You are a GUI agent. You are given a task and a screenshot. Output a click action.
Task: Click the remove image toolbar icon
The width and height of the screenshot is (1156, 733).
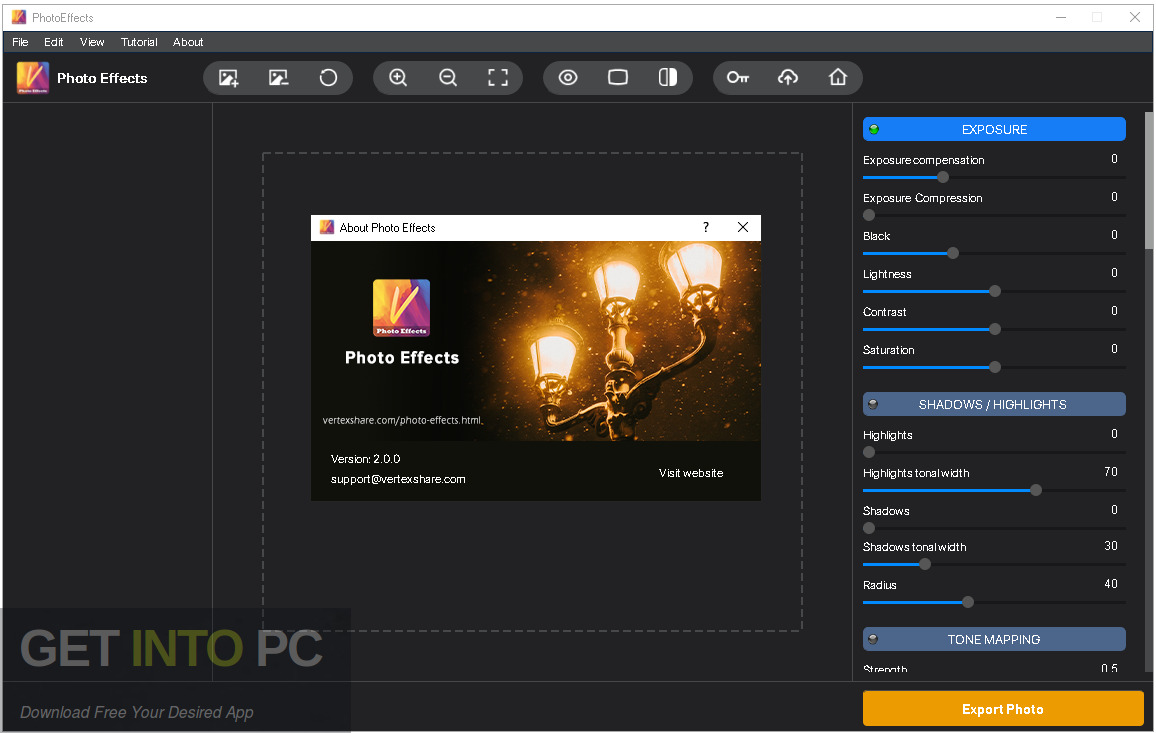point(279,77)
